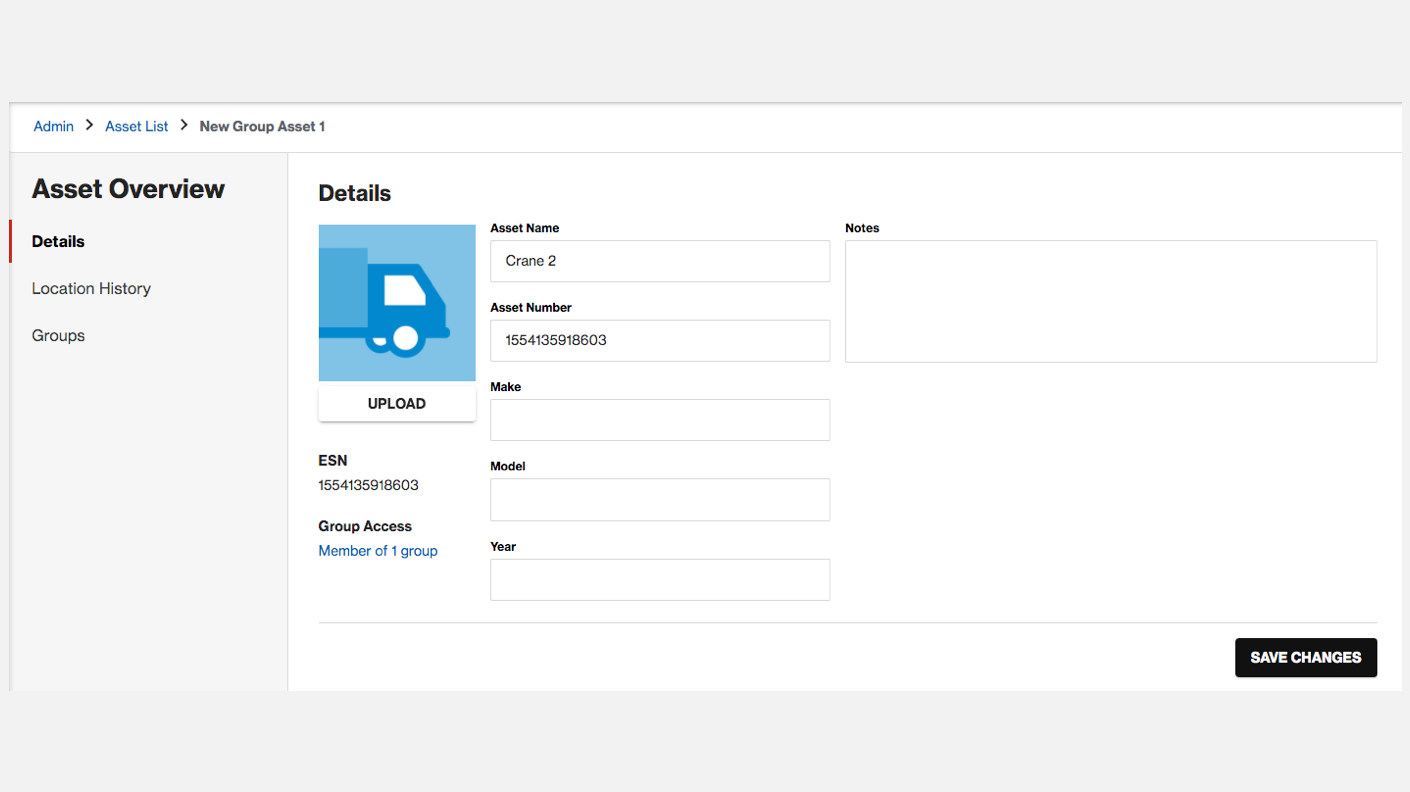Go to the Admin breadcrumb link
Screen dimensions: 1410x792
pyautogui.click(x=54, y=126)
